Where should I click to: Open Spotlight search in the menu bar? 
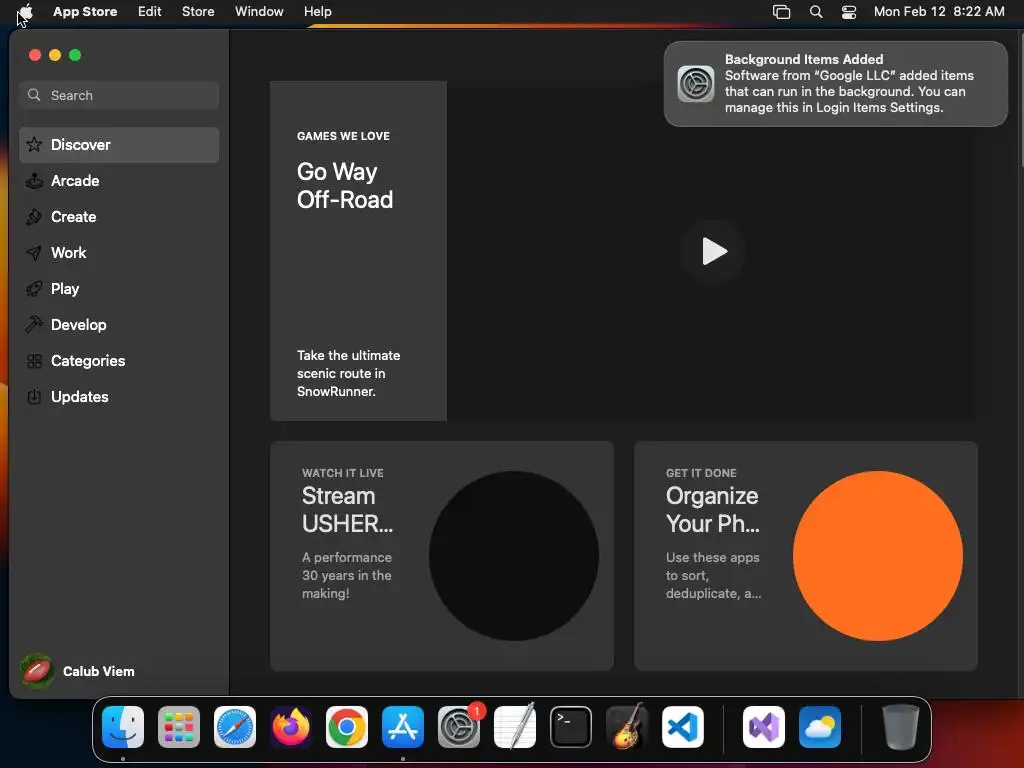click(x=816, y=12)
